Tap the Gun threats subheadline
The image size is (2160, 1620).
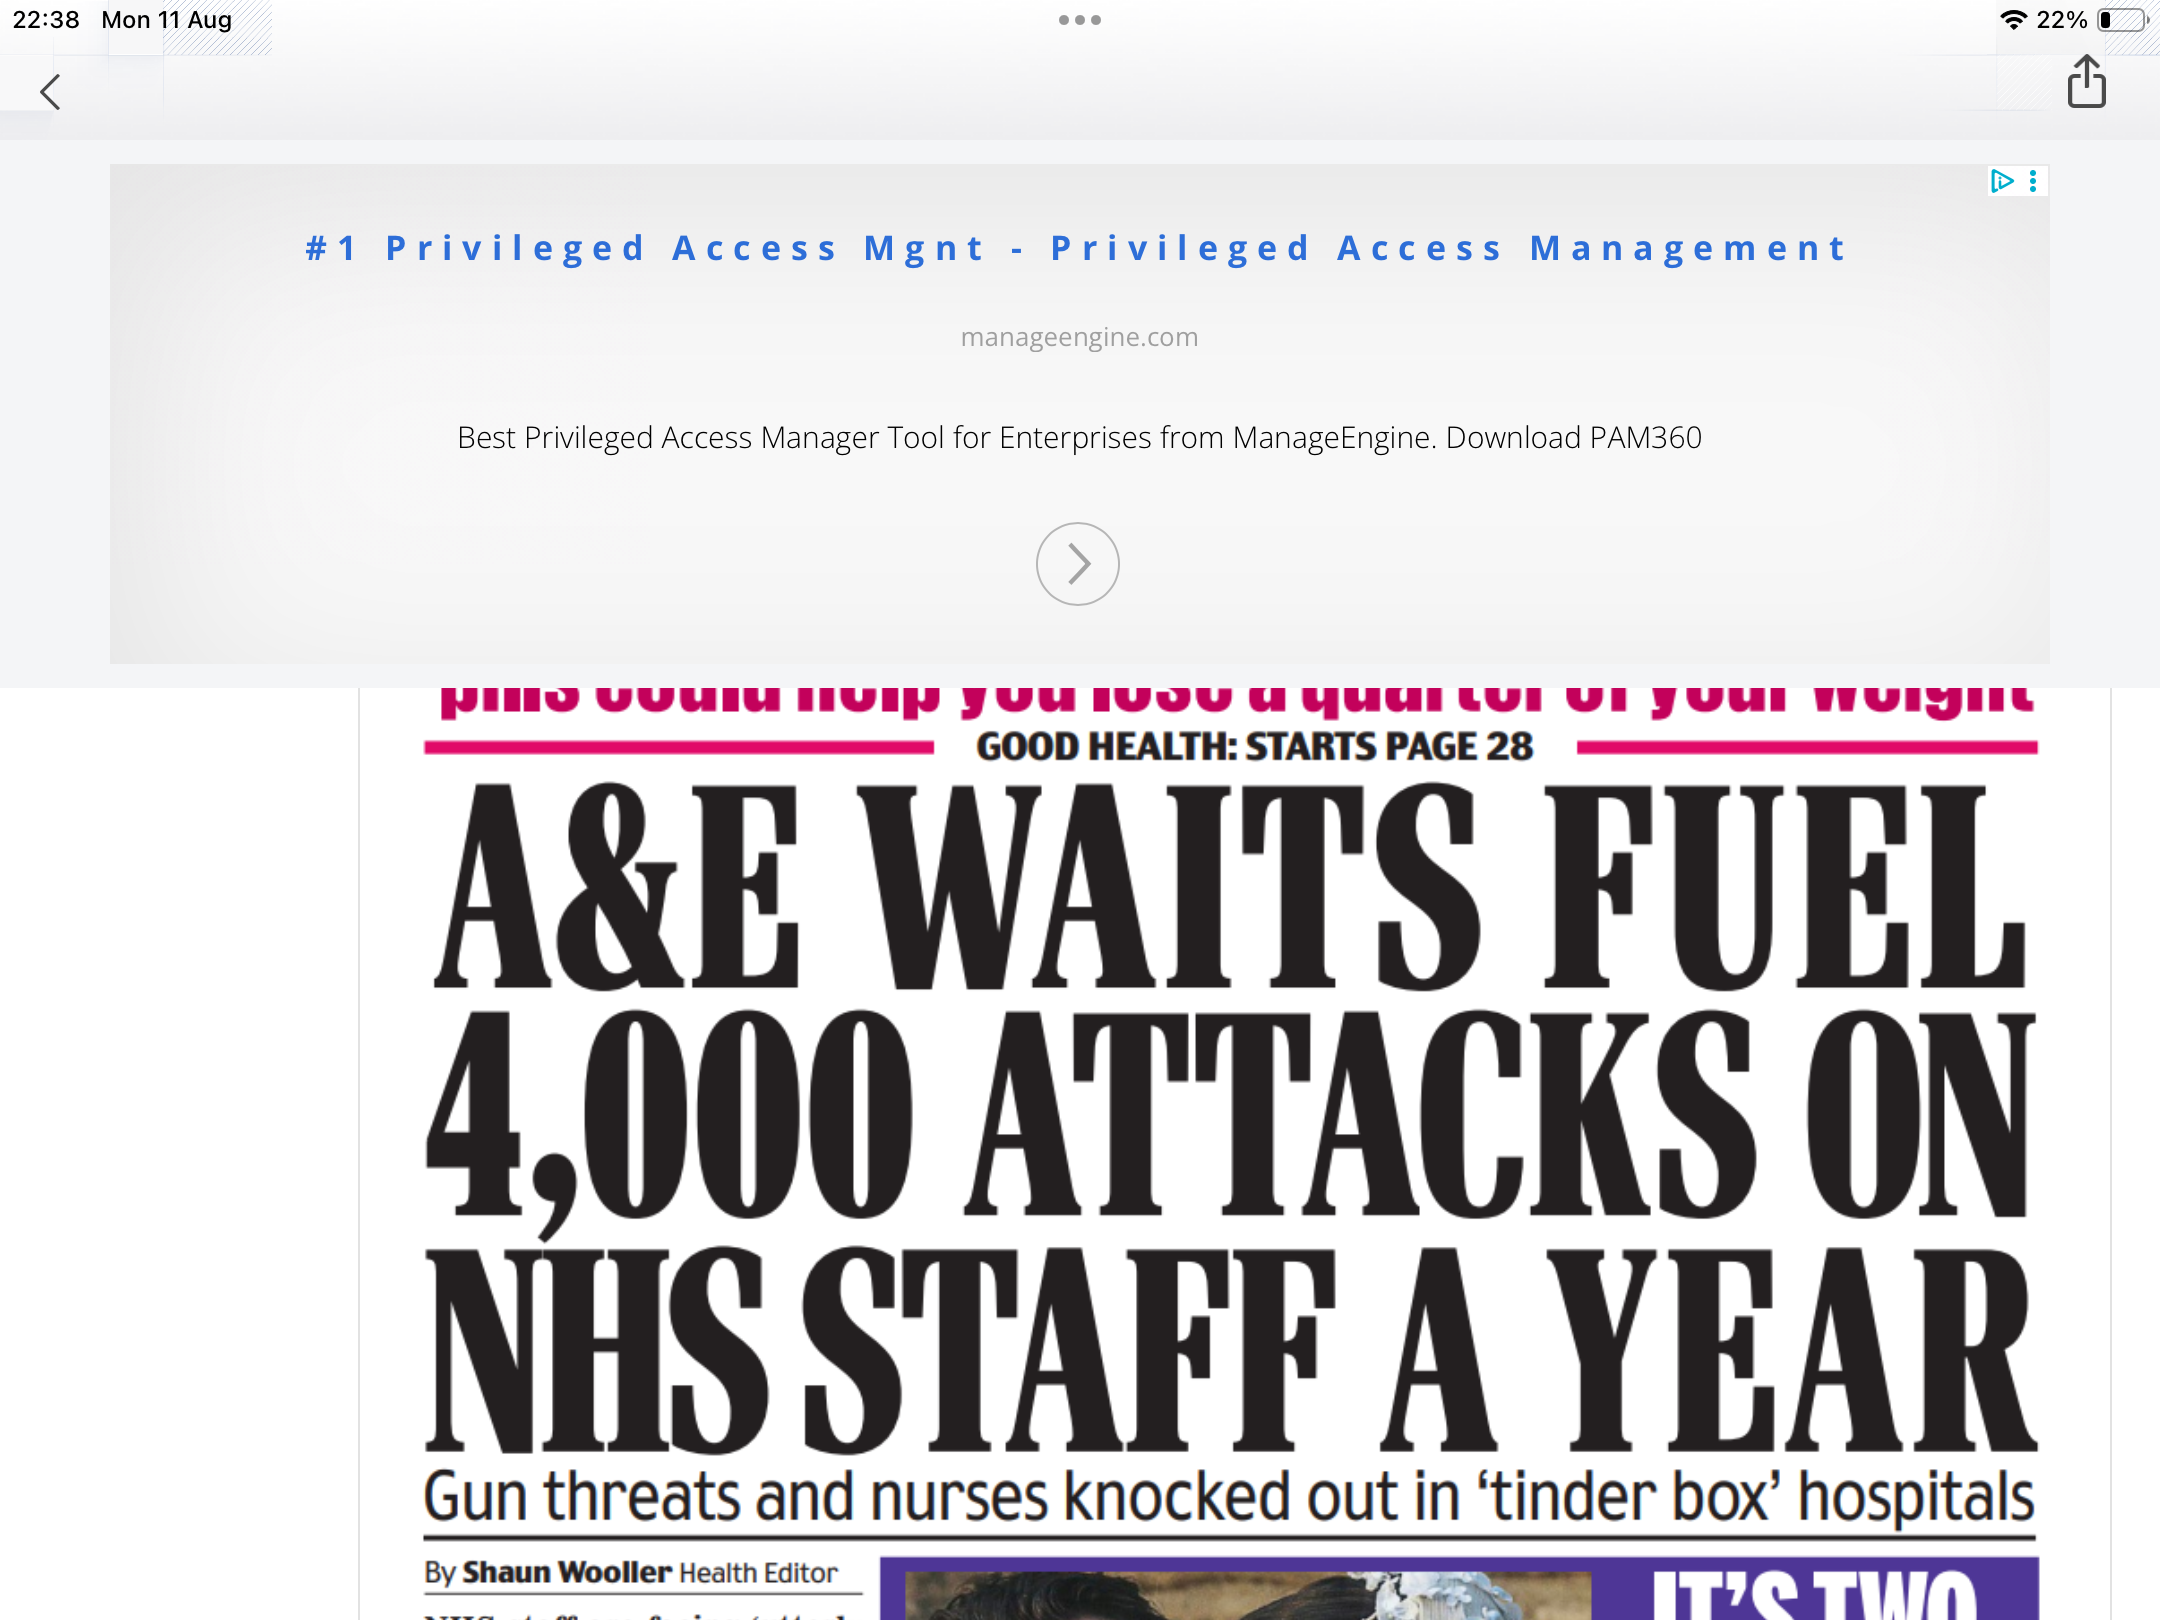click(1230, 1497)
